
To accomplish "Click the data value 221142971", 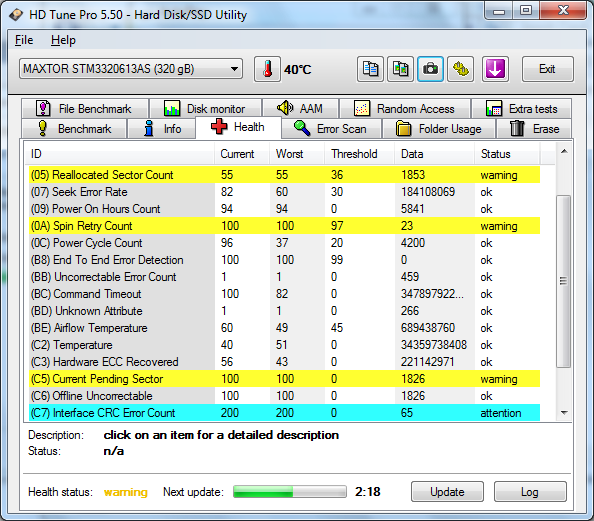I will tap(427, 362).
